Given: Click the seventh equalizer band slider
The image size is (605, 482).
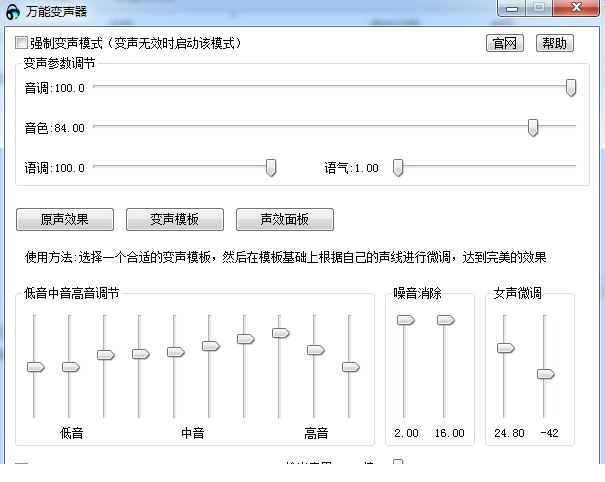Looking at the screenshot, I should point(246,339).
